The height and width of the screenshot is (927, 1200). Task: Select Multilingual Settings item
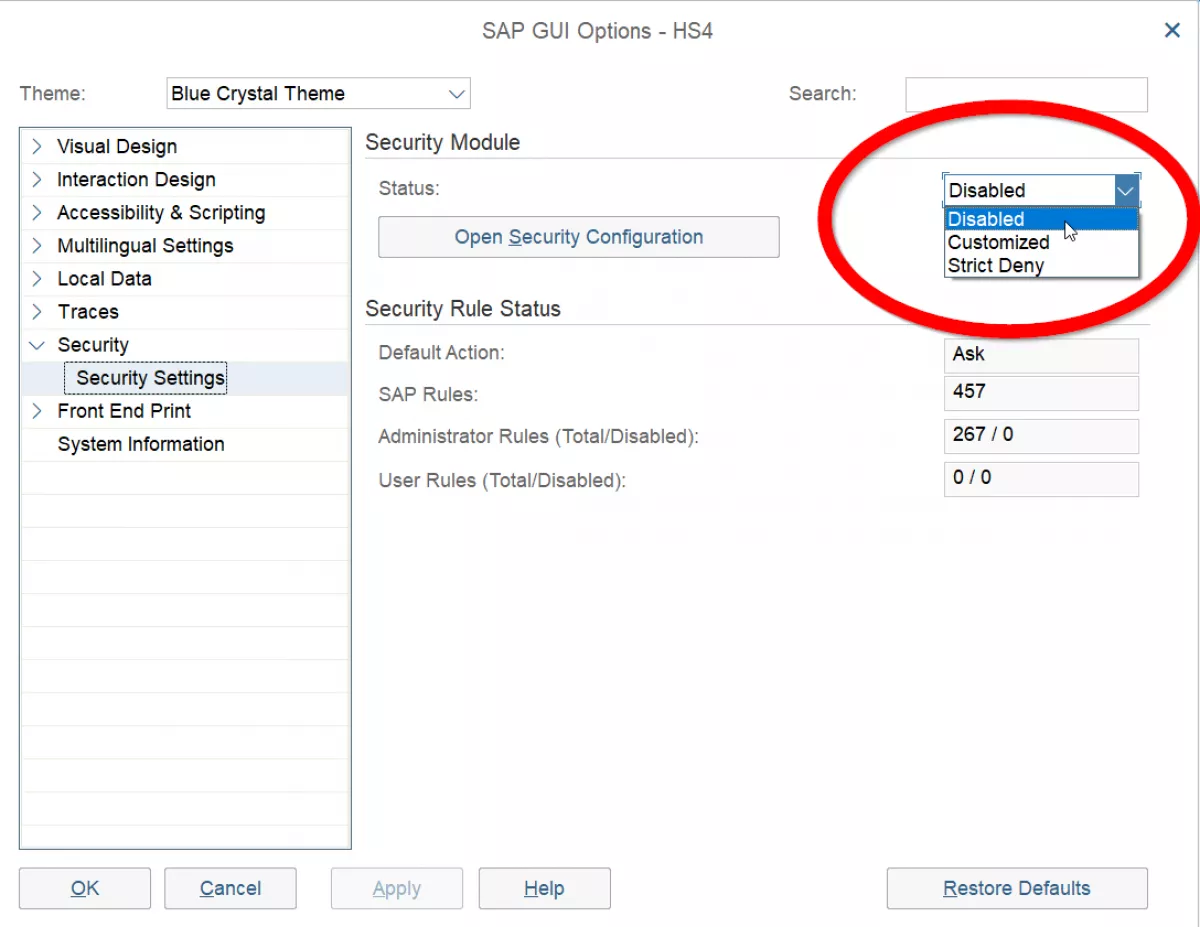click(x=145, y=246)
